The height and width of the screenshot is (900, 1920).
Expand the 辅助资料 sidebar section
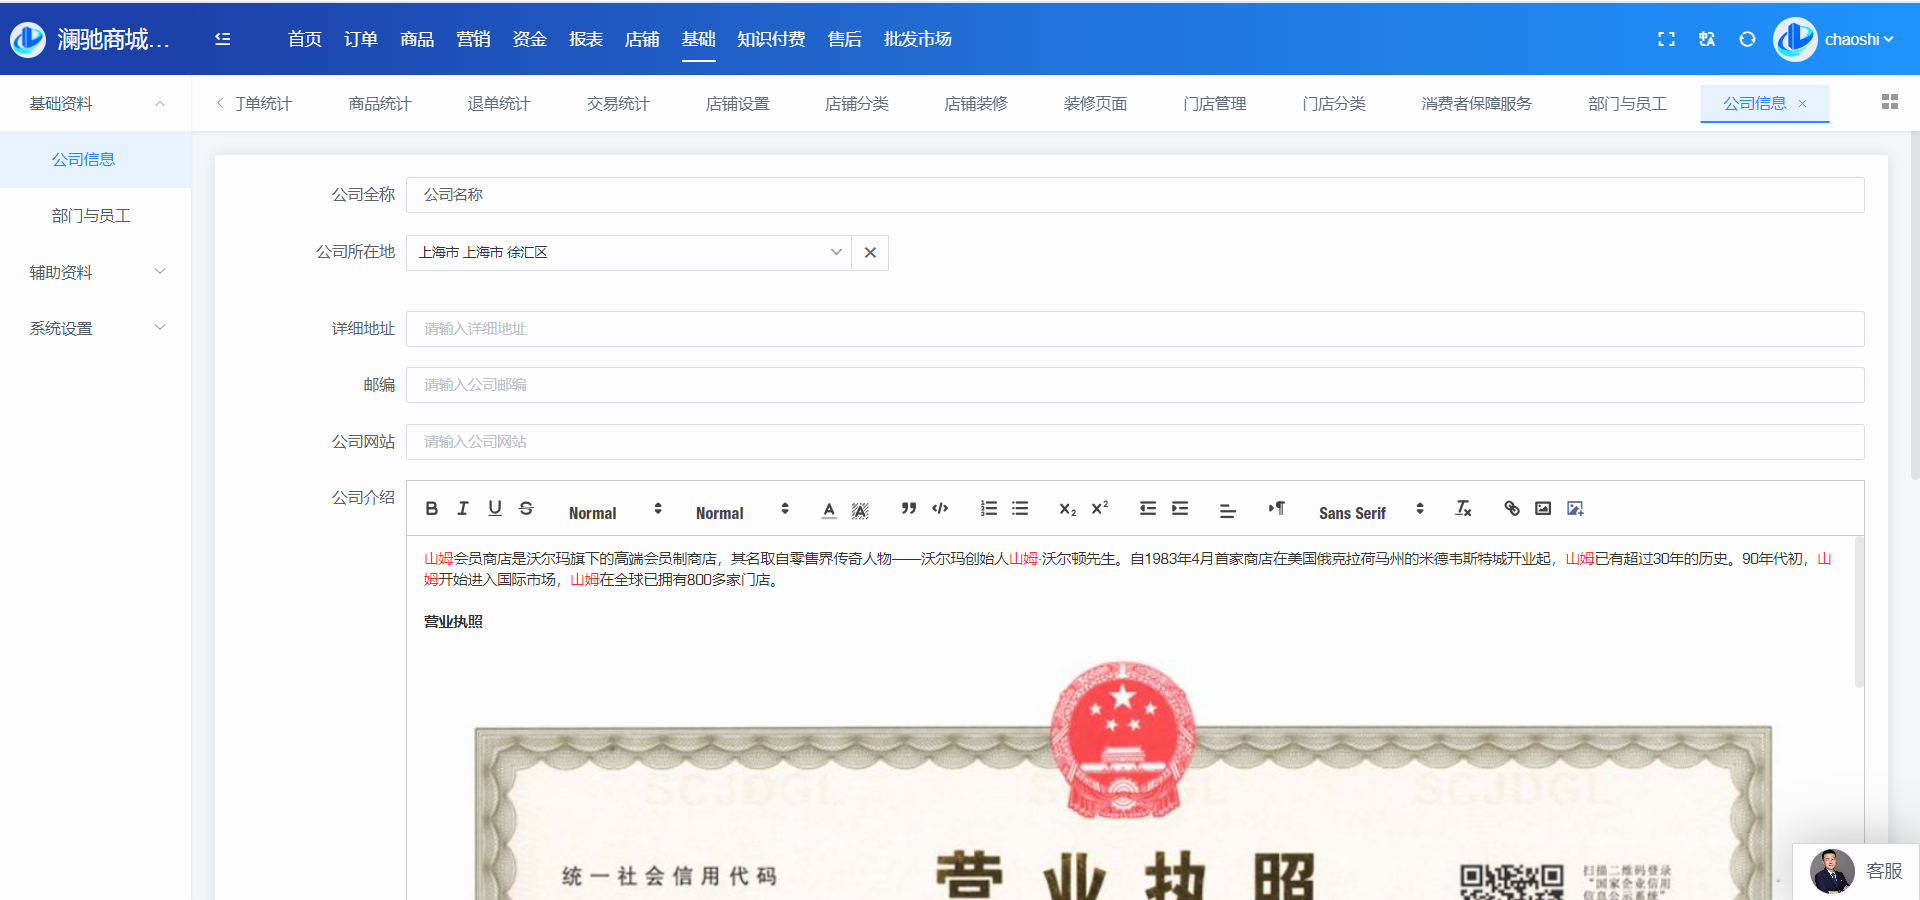95,272
